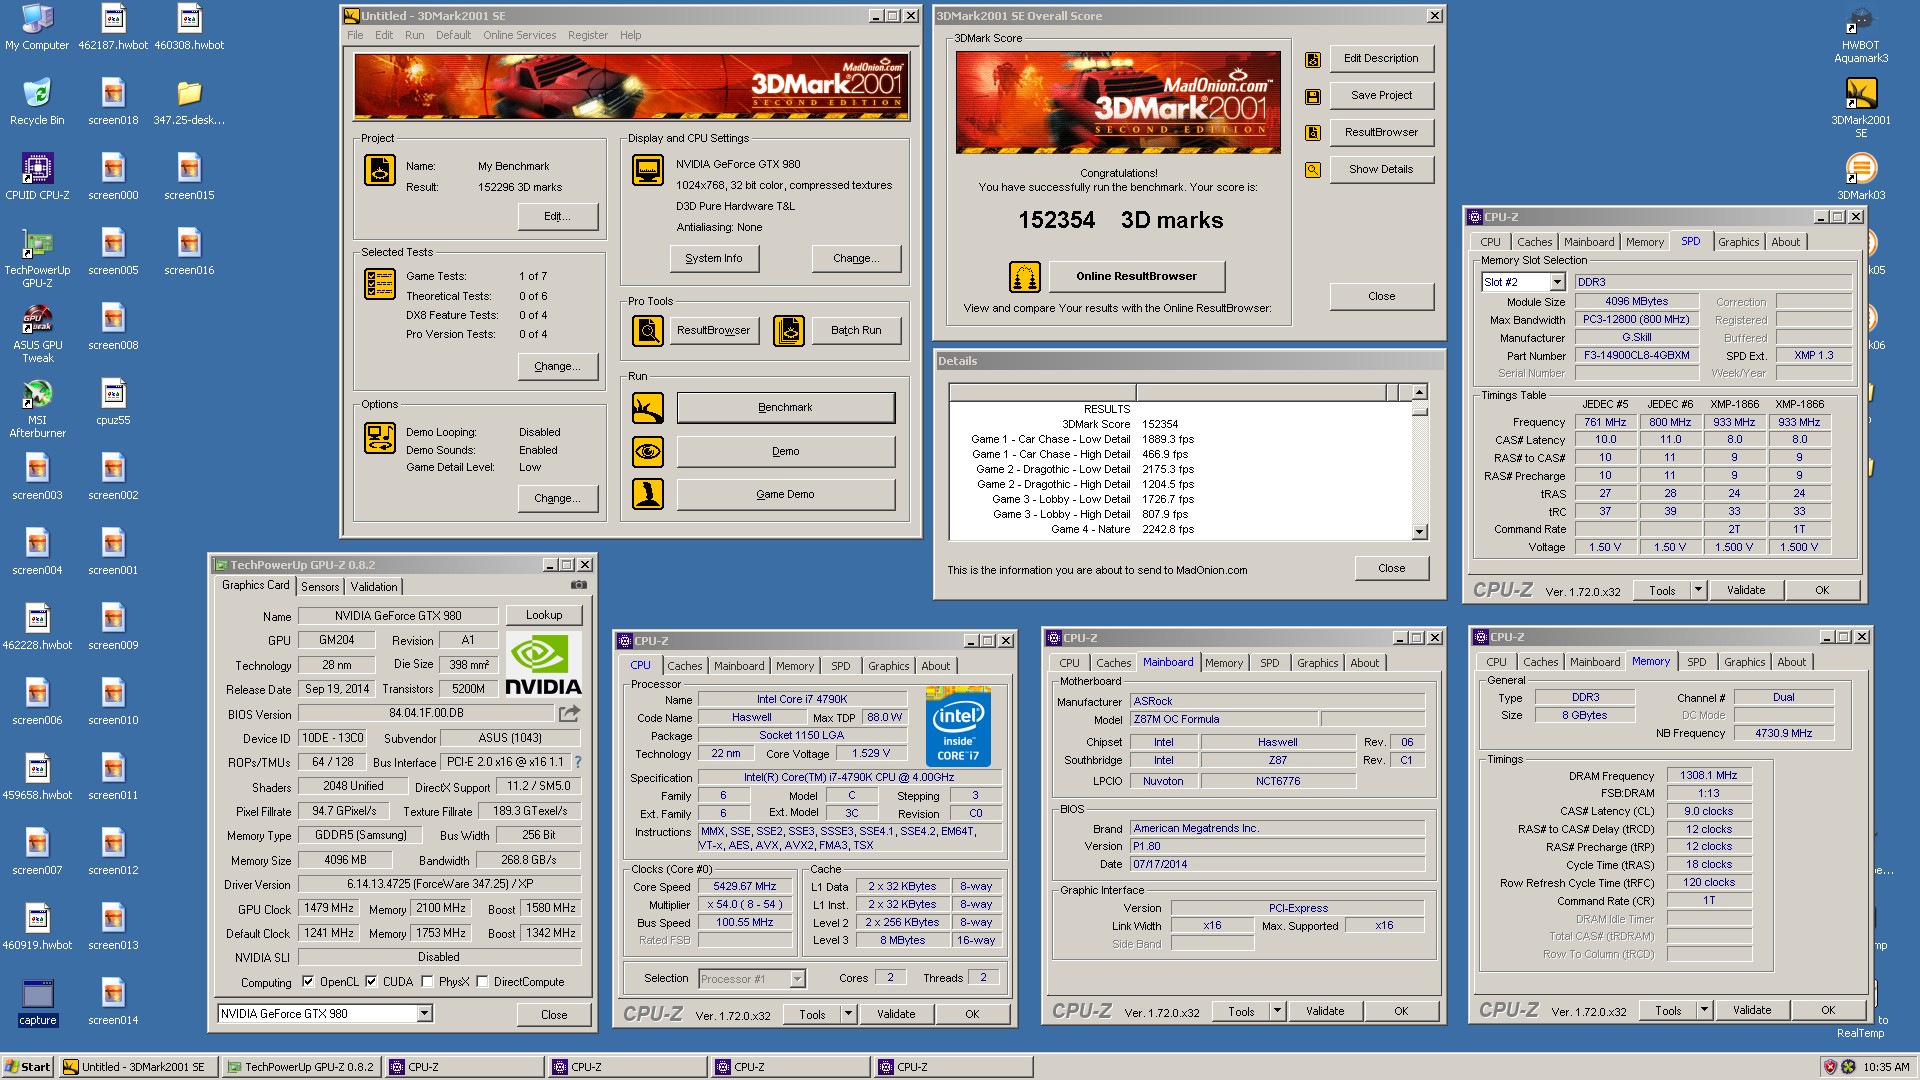Click the Benchmark run icon
The image size is (1920, 1080).
[648, 408]
